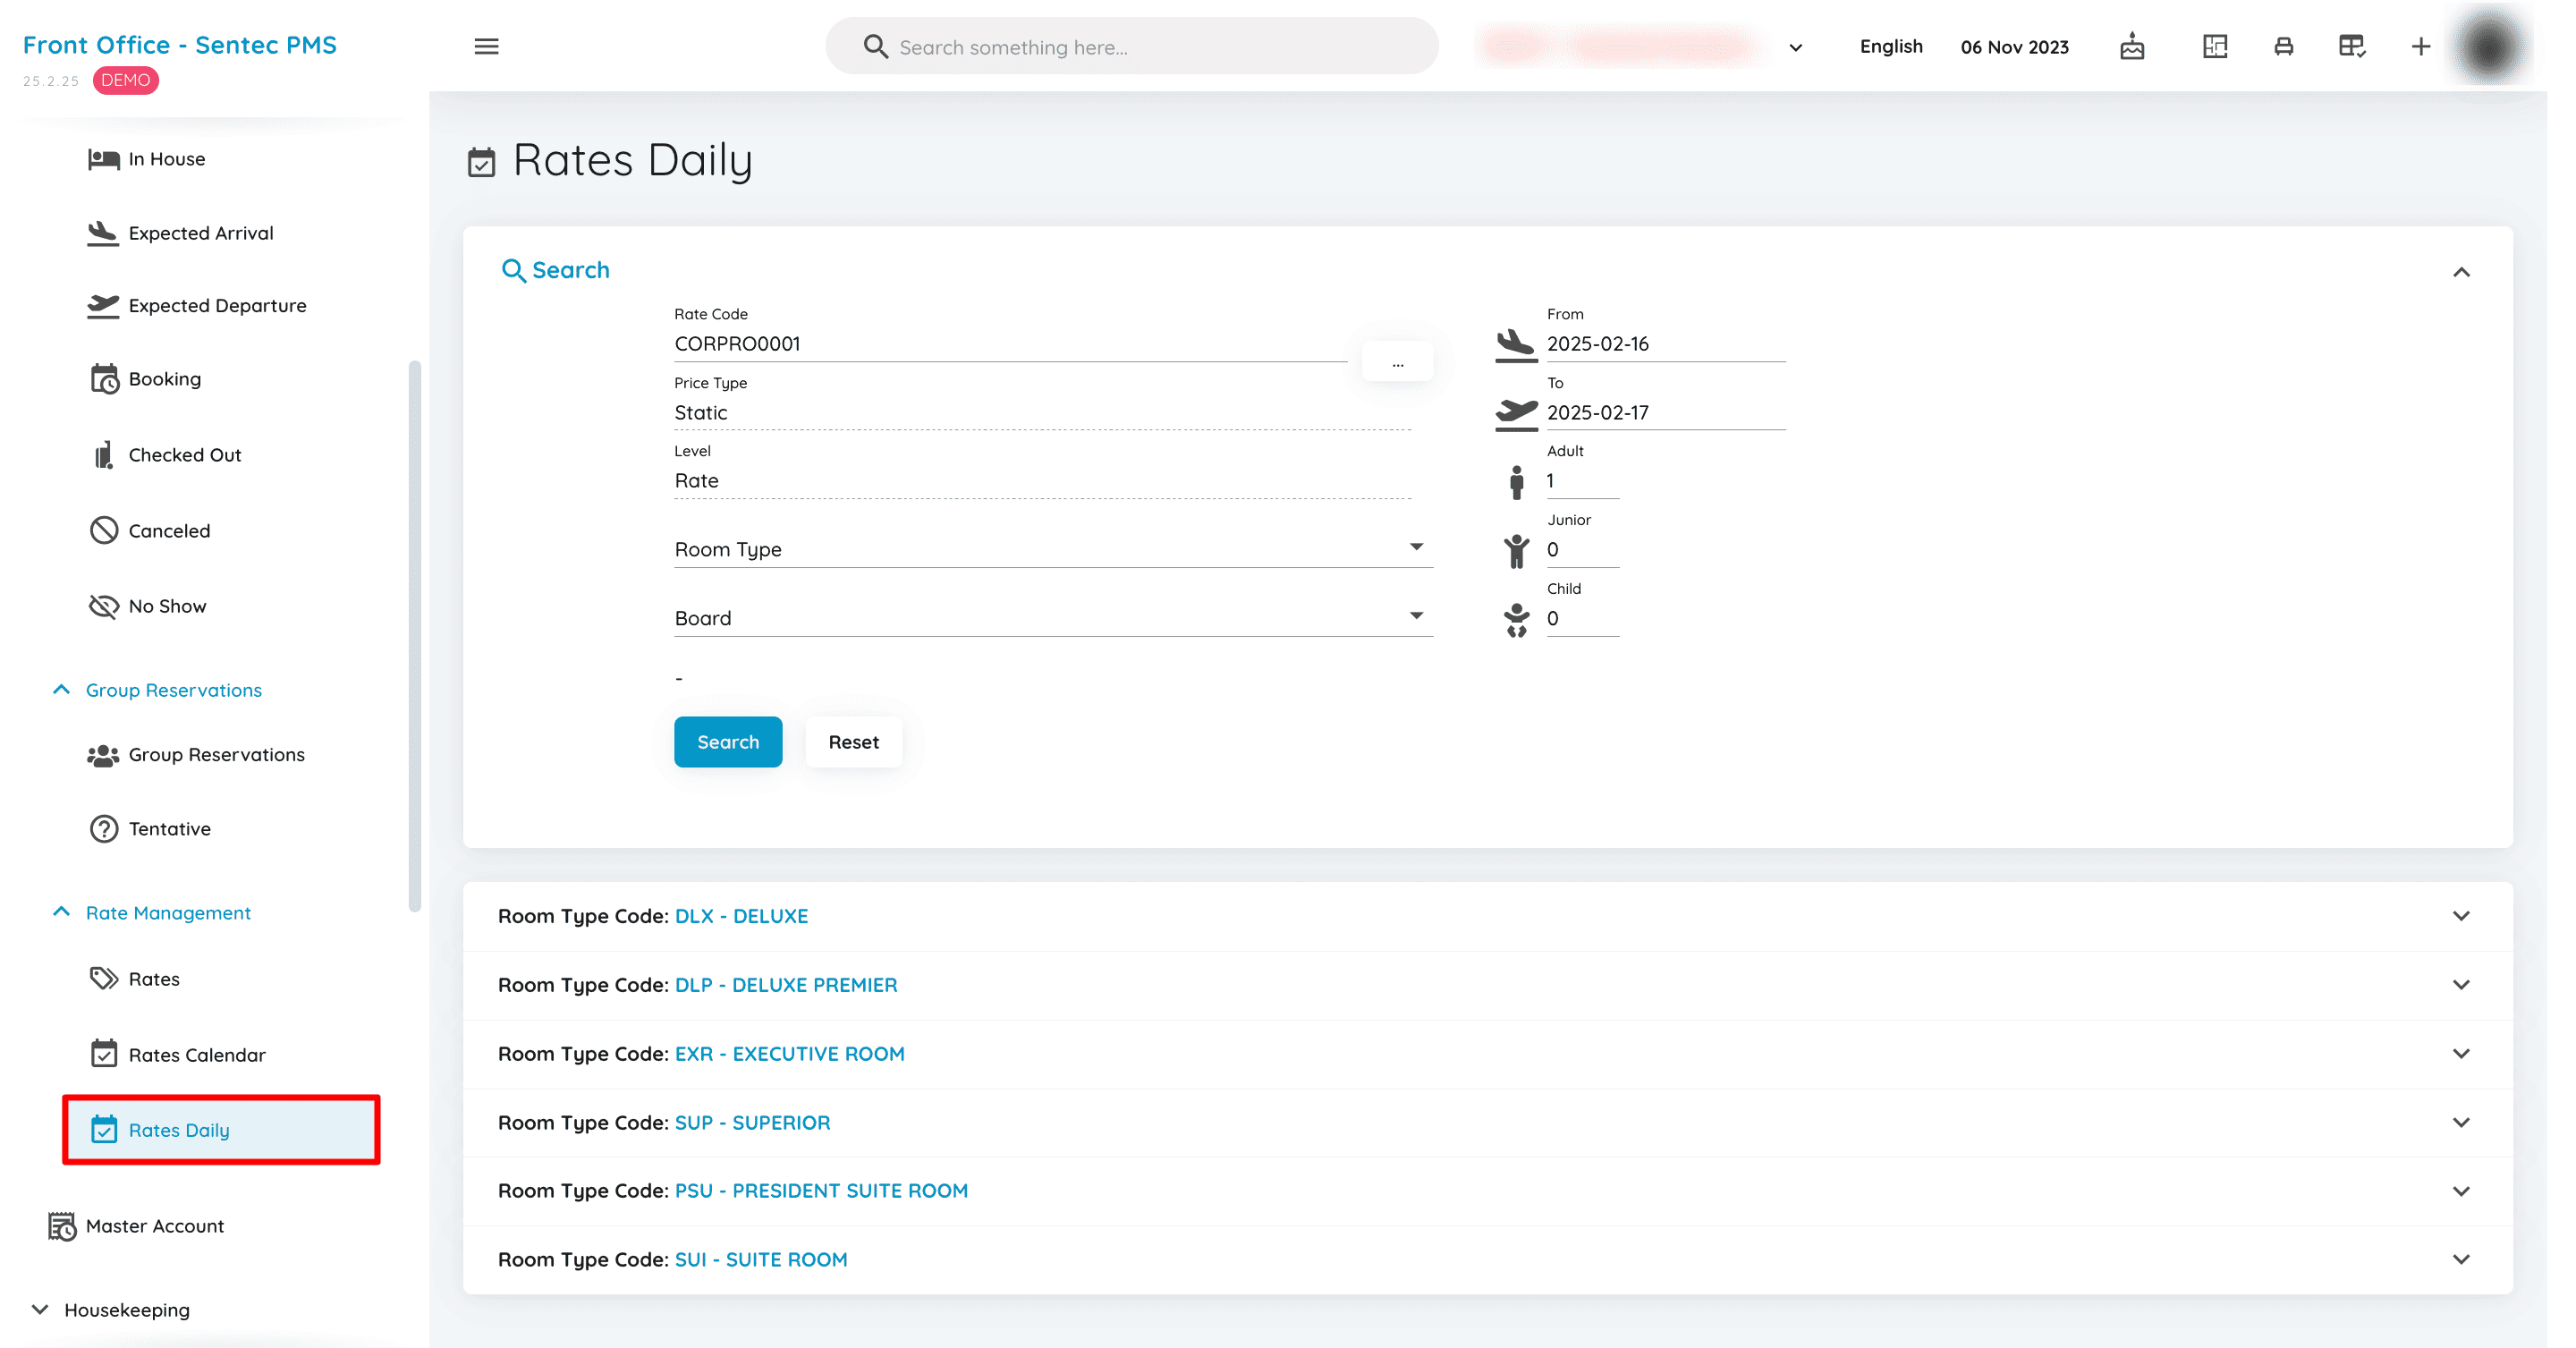Expand PSU - PRESIDENT SUITE ROOM row
2576x1348 pixels.
[x=1487, y=1191]
